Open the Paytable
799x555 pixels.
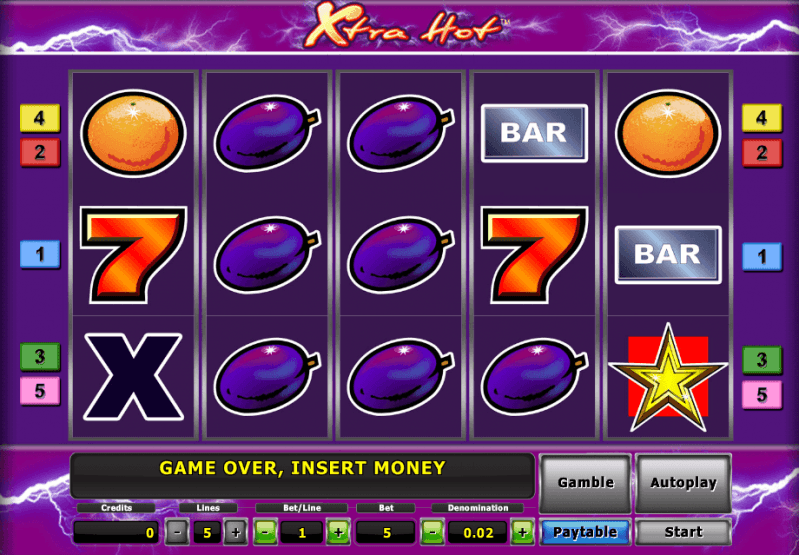coord(585,532)
